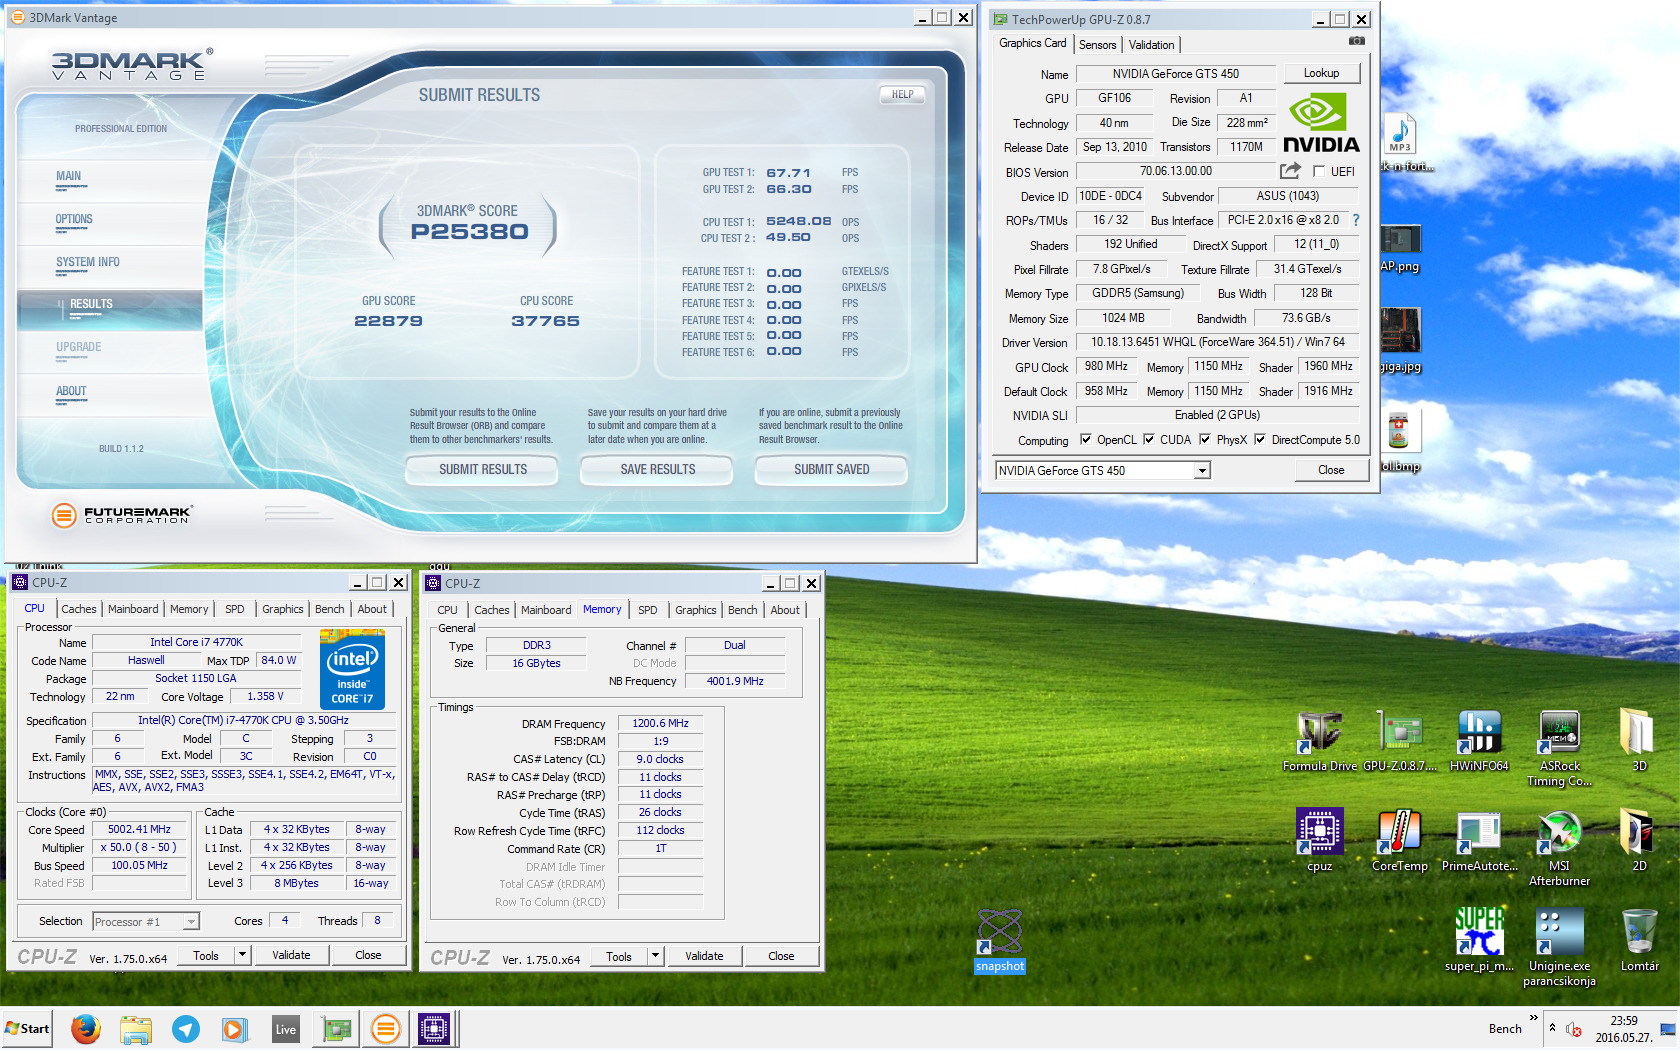The image size is (1680, 1050).
Task: Select the MSI Afterburner desktop icon
Action: (x=1559, y=848)
